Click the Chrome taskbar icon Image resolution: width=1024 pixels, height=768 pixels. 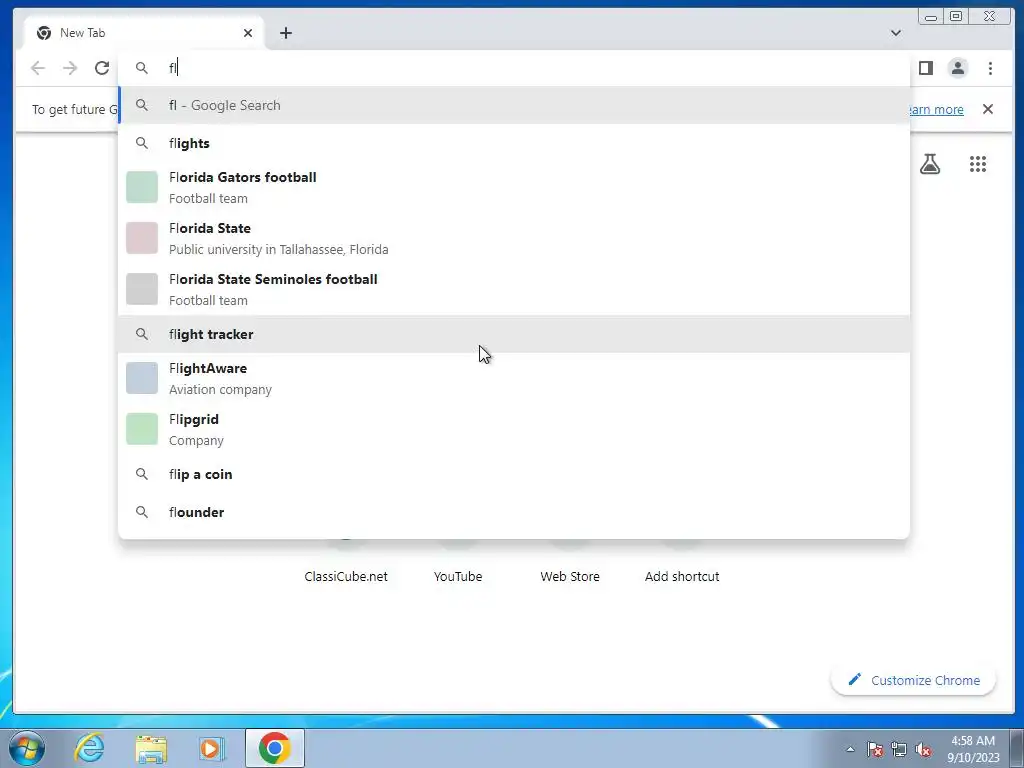(x=275, y=748)
